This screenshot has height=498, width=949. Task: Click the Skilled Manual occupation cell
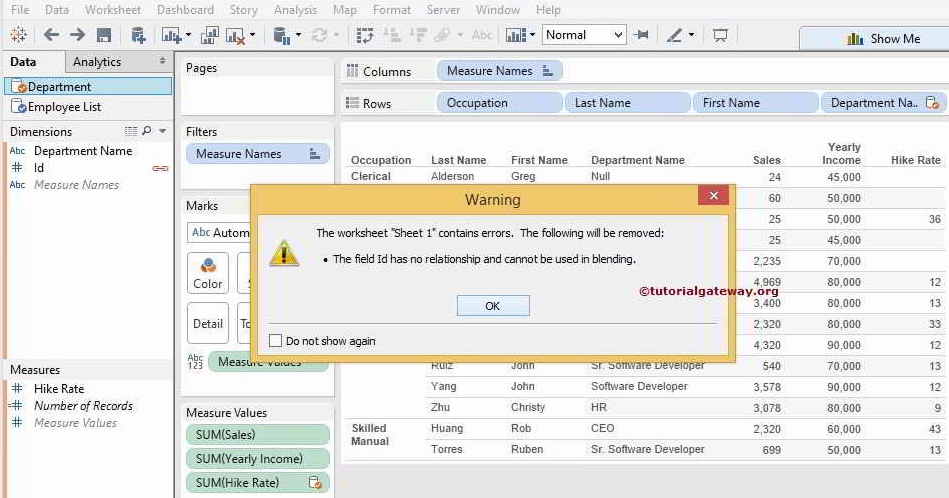[x=370, y=434]
